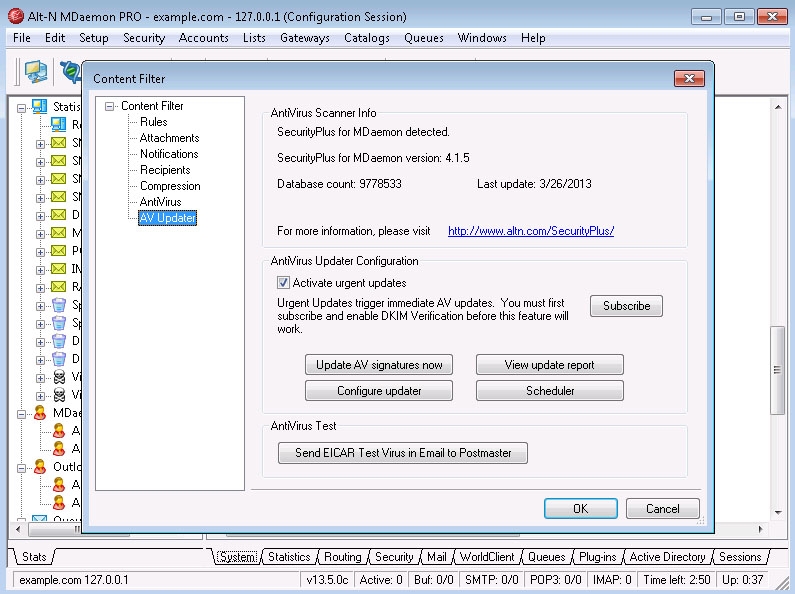Select Recipients in Content Filter tree
Image resolution: width=795 pixels, height=594 pixels.
click(x=165, y=170)
